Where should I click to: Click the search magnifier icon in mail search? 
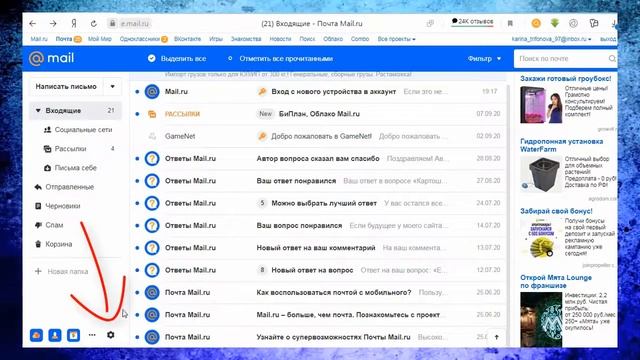point(612,58)
